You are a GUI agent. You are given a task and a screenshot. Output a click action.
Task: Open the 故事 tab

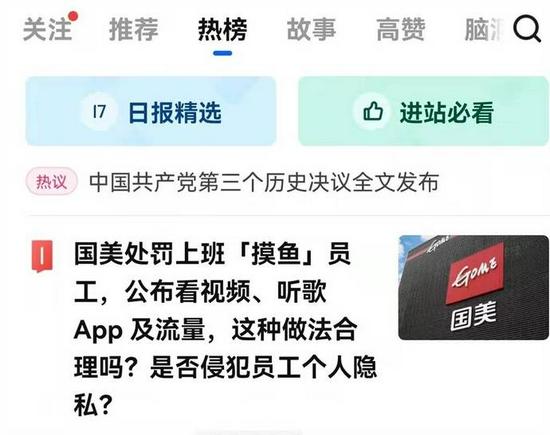tap(311, 29)
